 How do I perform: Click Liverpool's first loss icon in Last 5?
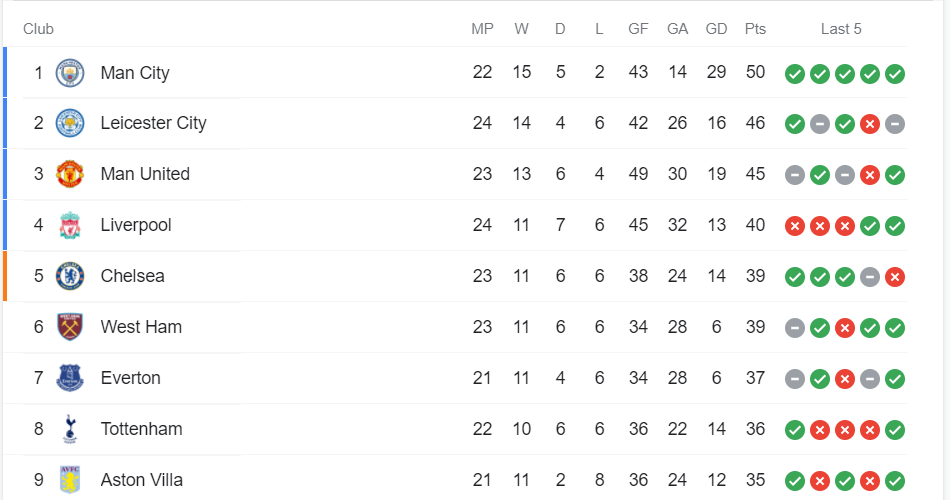[795, 225]
